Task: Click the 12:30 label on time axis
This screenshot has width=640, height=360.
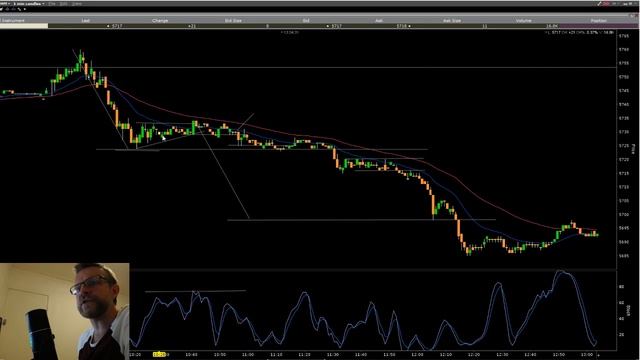Action: (x=502, y=355)
